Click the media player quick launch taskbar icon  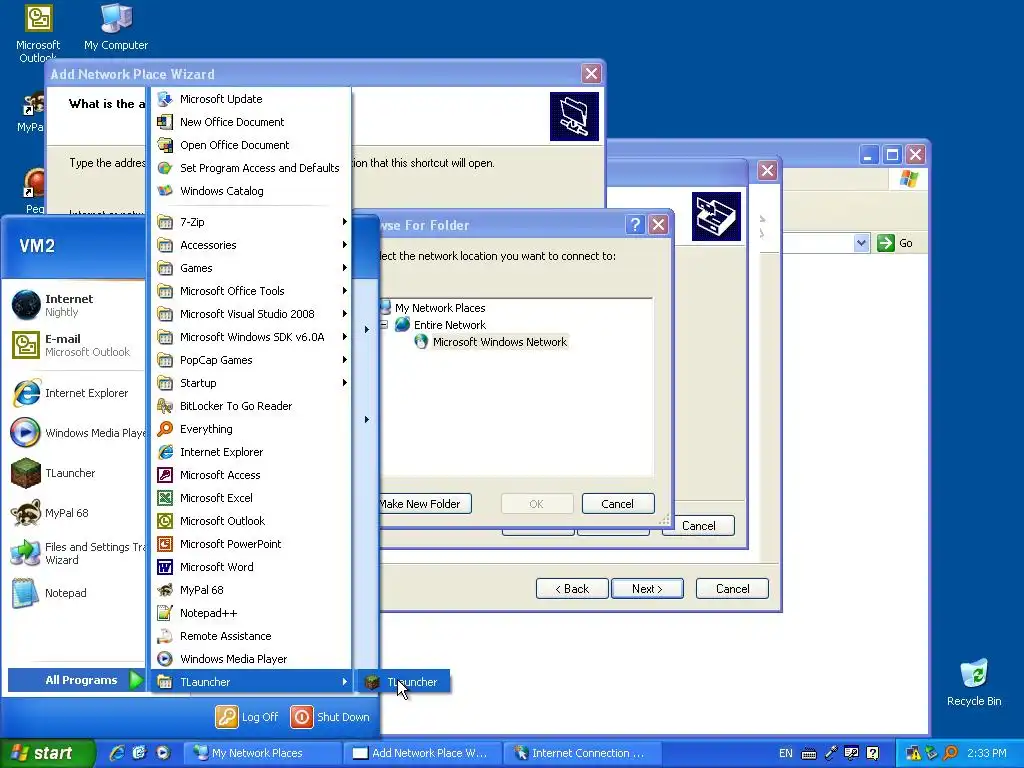[x=163, y=753]
